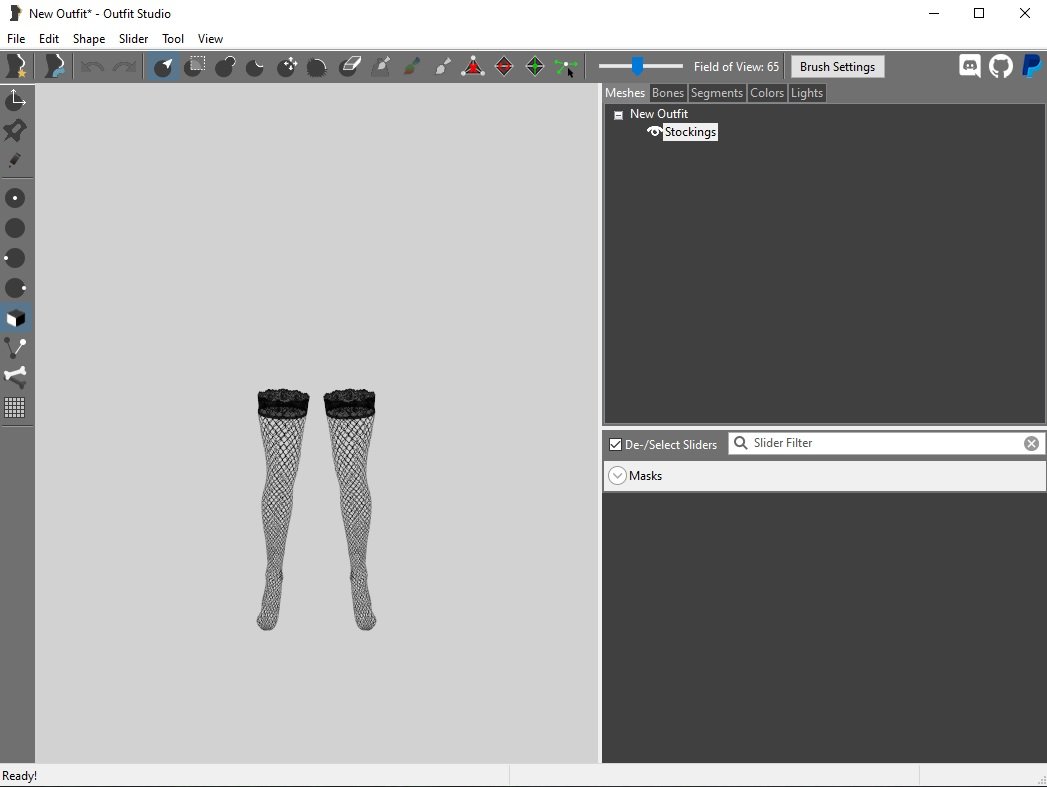Click the New Project icon in toolbar
The width and height of the screenshot is (1047, 787).
[16, 67]
